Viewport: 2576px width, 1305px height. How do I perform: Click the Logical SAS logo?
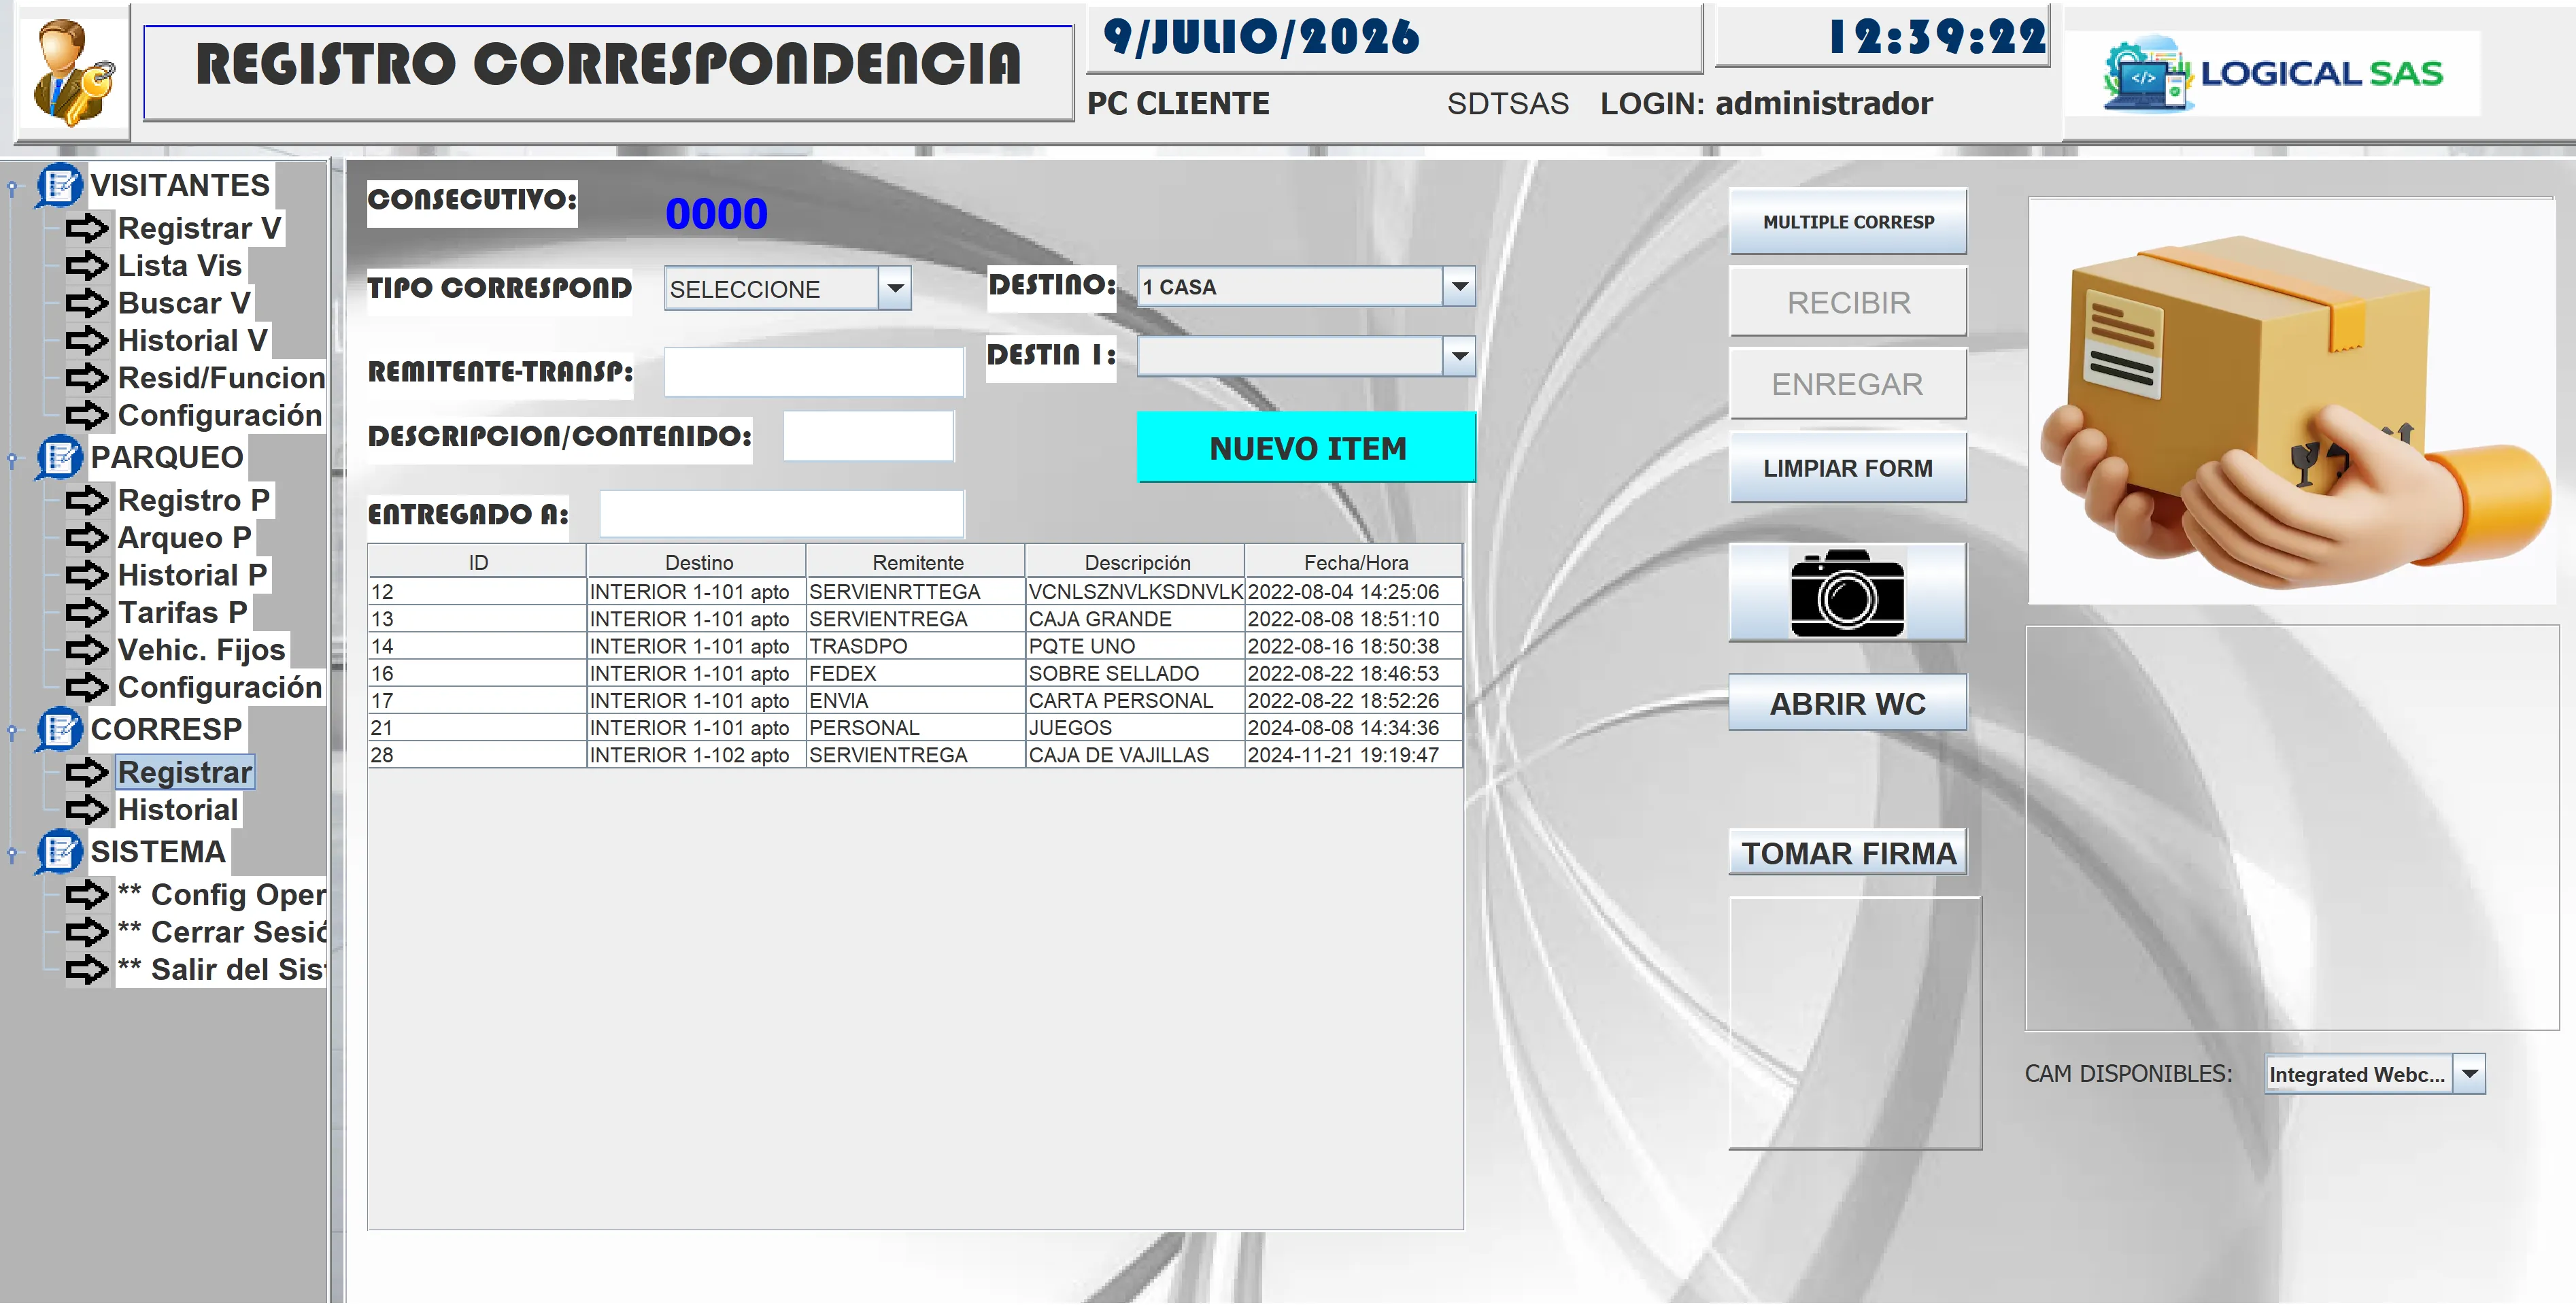pyautogui.click(x=2272, y=74)
